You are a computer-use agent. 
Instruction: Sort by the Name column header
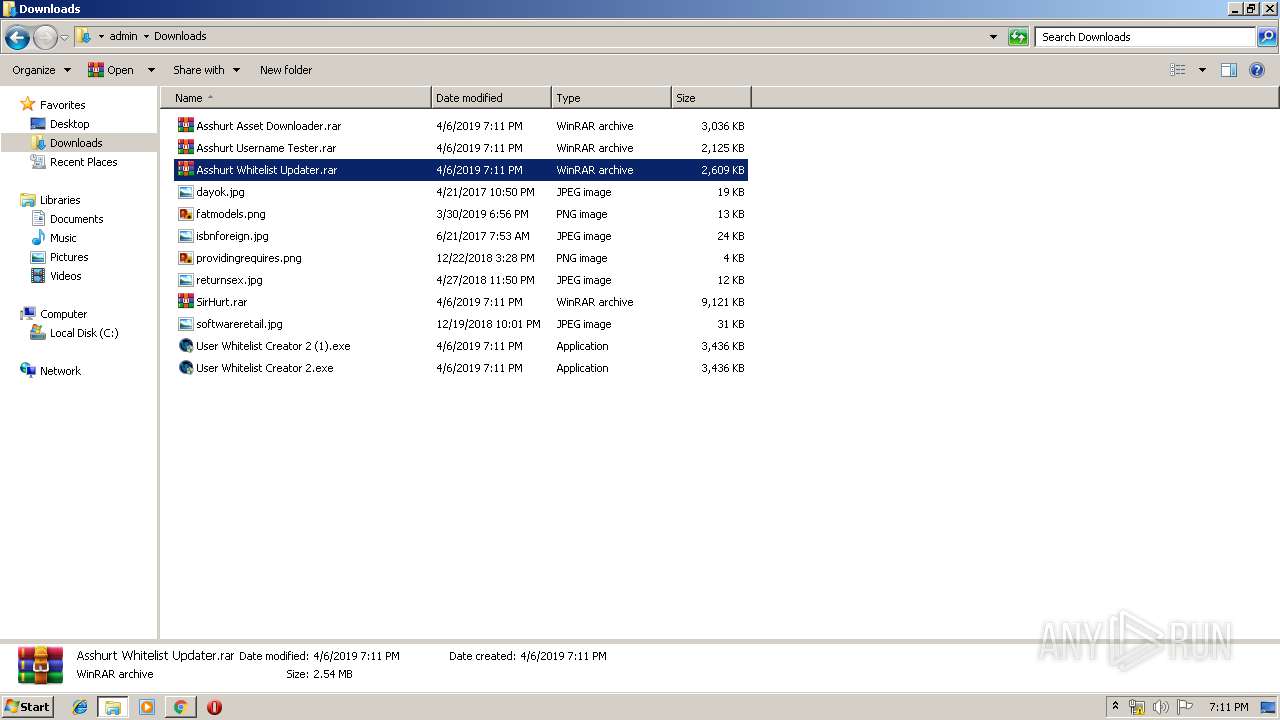[295, 98]
